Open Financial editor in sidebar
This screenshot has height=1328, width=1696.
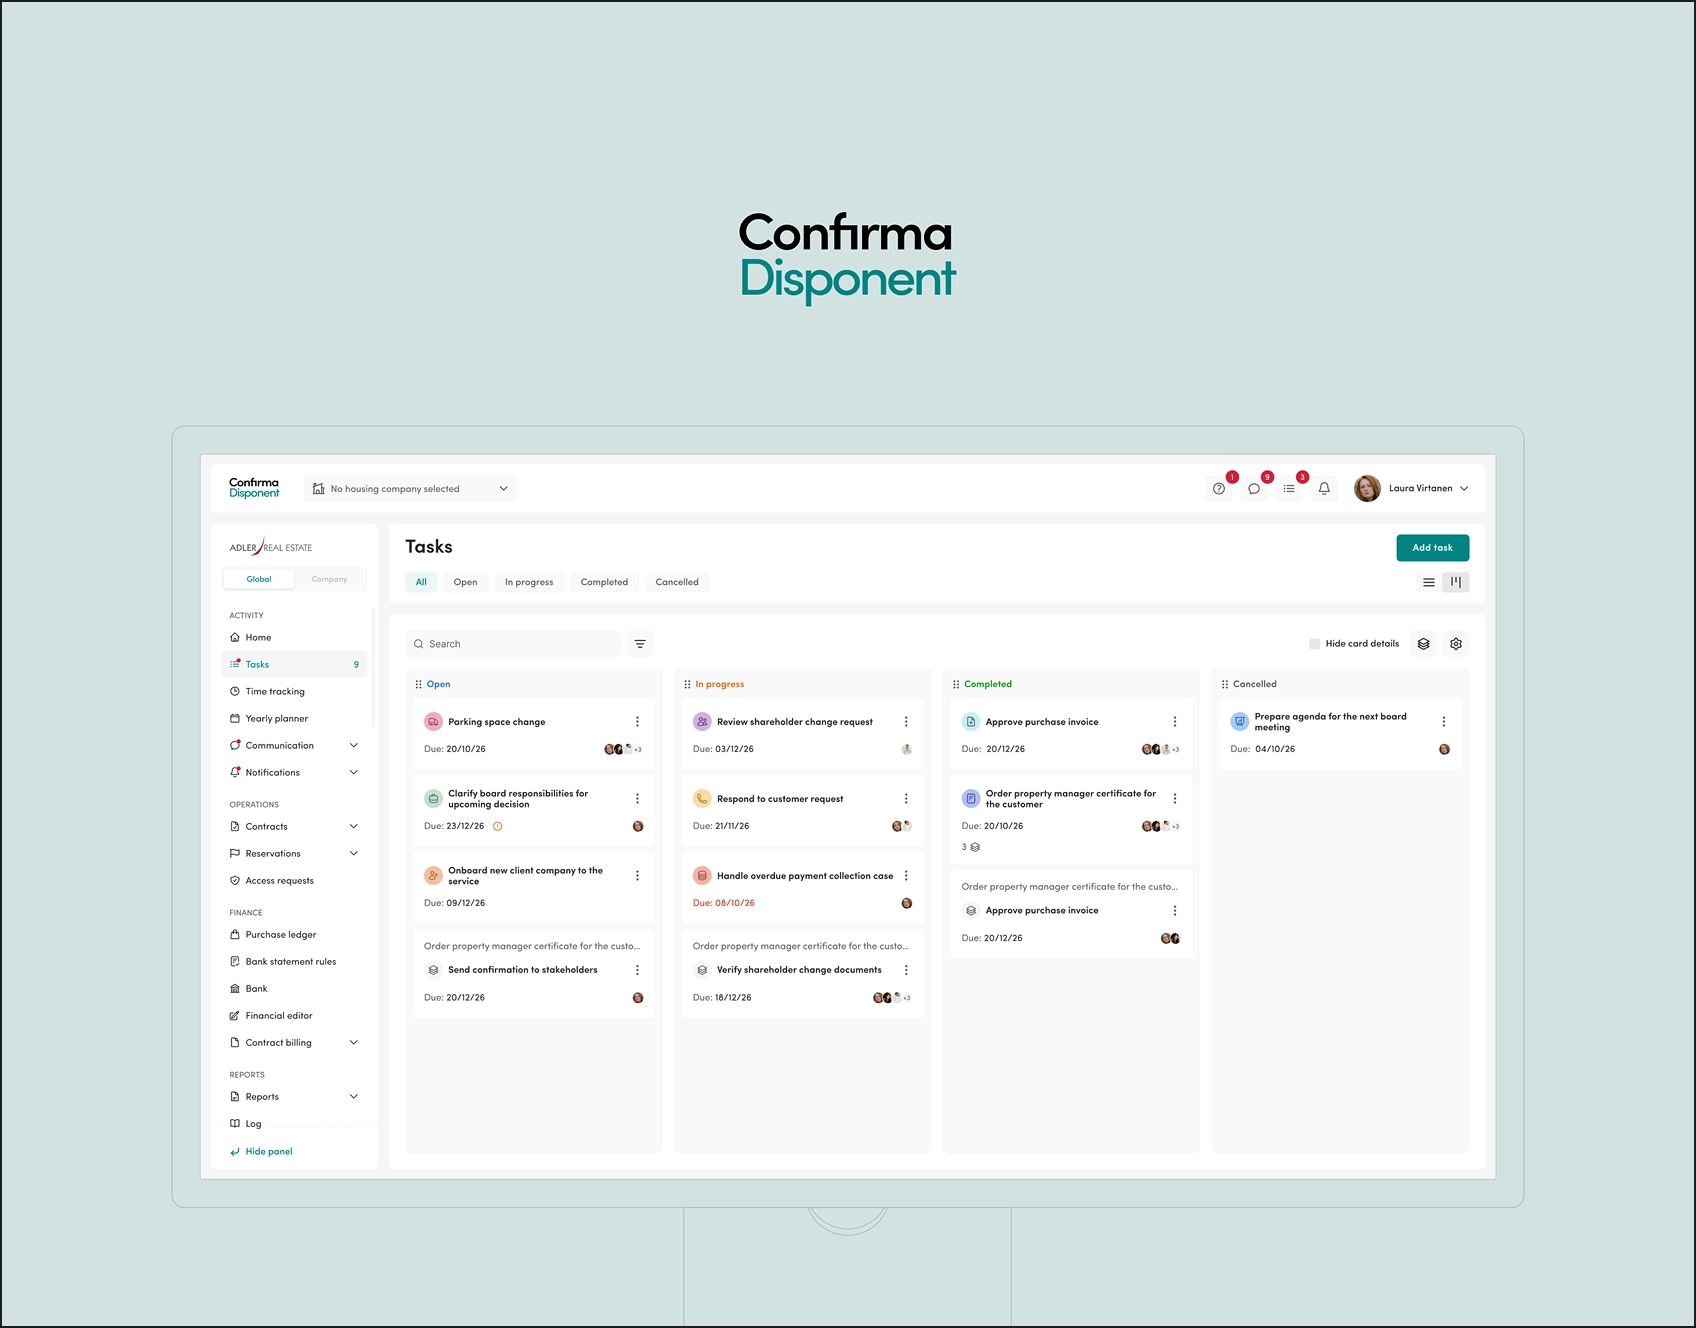point(294,1016)
